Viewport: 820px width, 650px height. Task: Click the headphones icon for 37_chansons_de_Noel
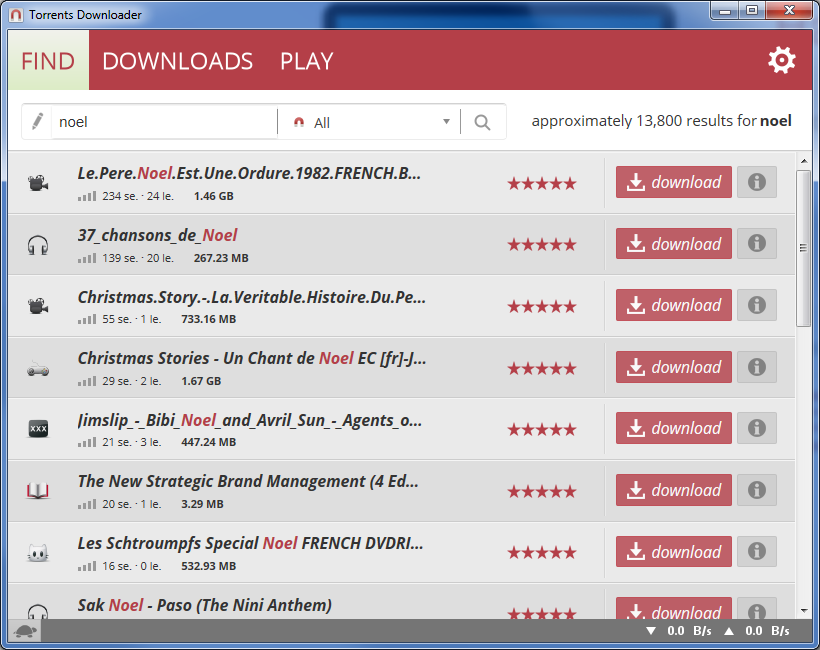pyautogui.click(x=38, y=244)
